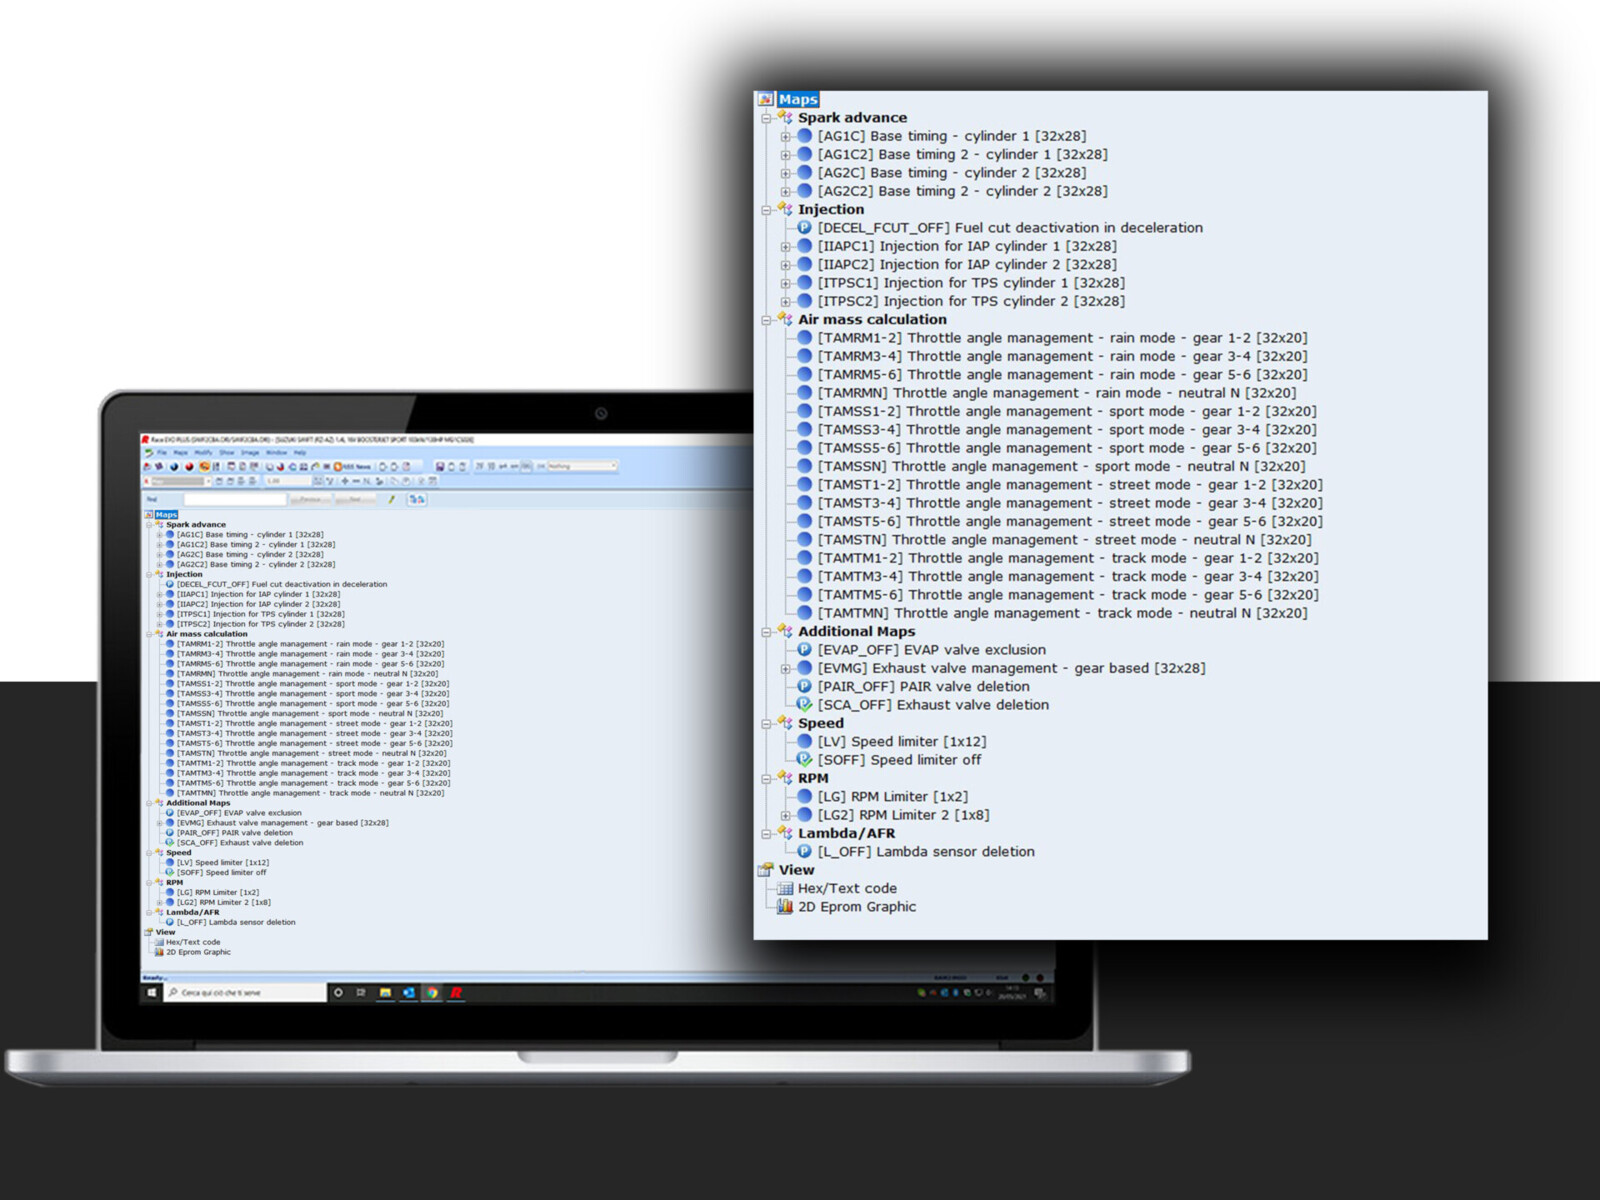This screenshot has height=1200, width=1600.
Task: Toggle the SOFF speed limiter off checkmark in enlarged panel
Action: point(804,760)
